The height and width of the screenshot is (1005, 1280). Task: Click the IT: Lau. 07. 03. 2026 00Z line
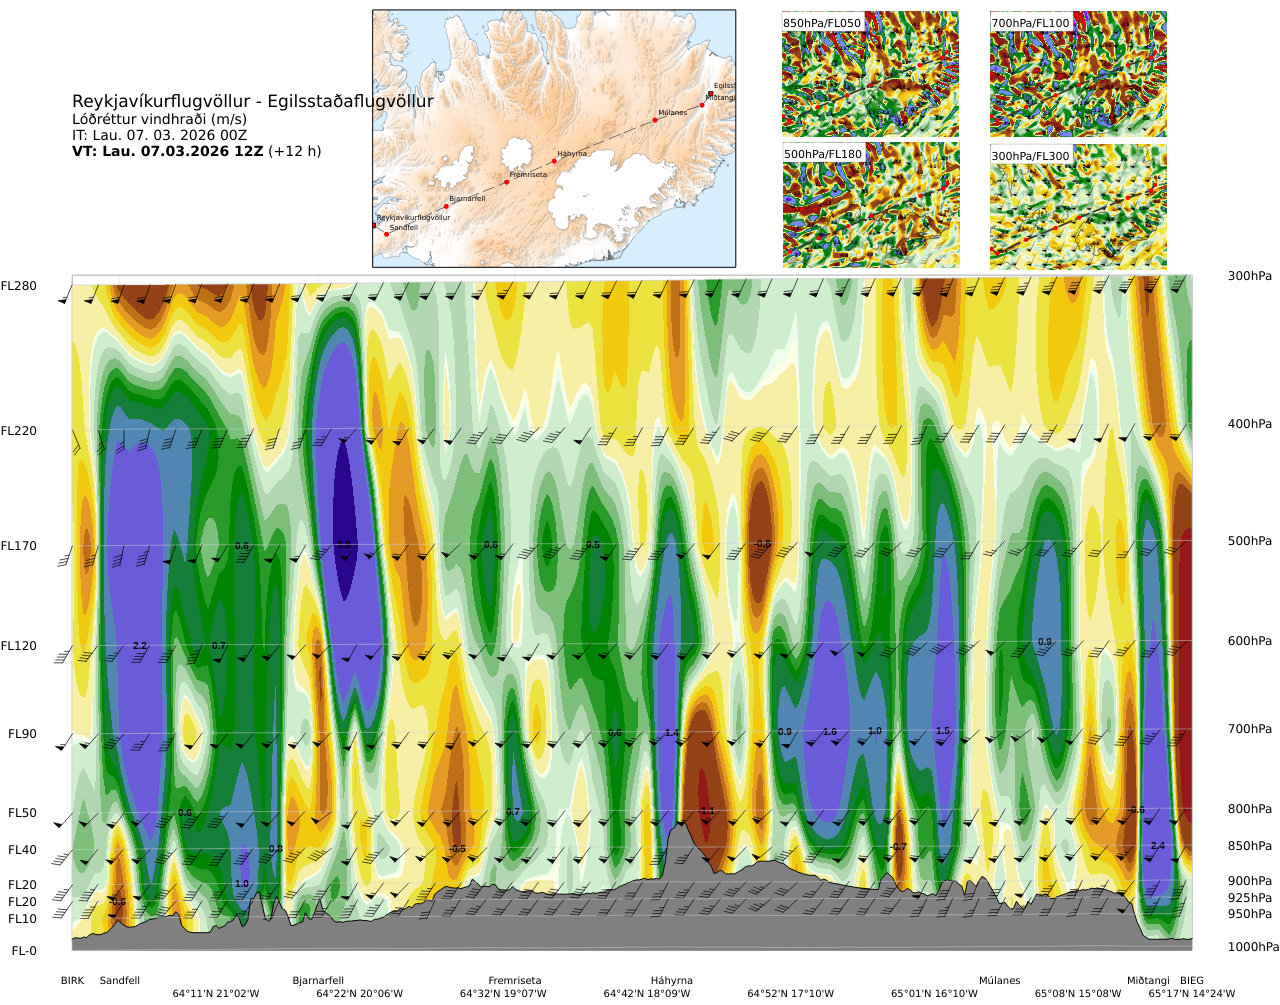click(x=159, y=135)
